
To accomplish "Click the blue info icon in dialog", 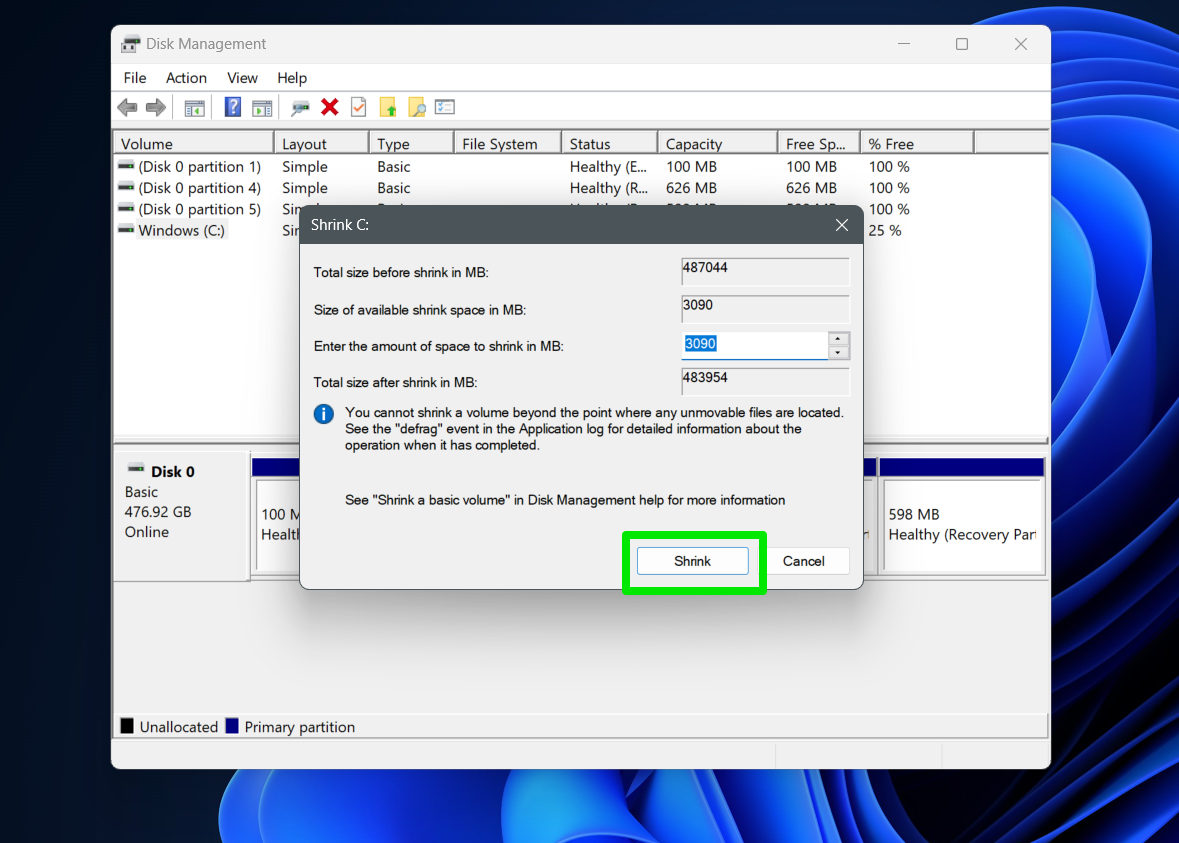I will point(324,414).
